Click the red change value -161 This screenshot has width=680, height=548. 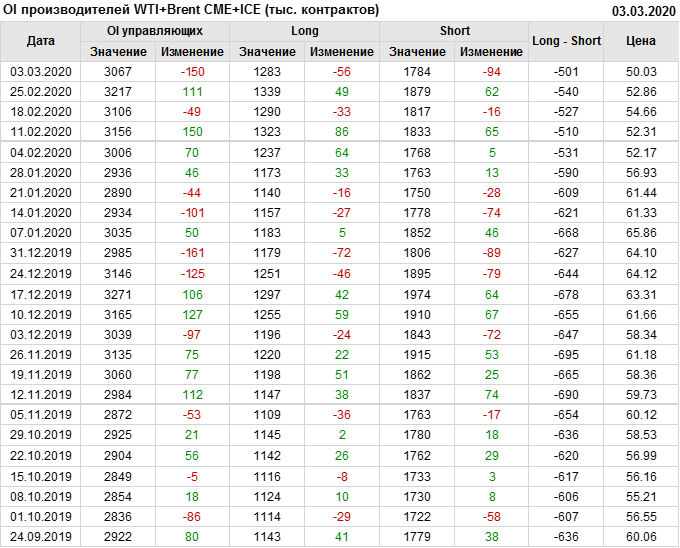click(x=192, y=253)
